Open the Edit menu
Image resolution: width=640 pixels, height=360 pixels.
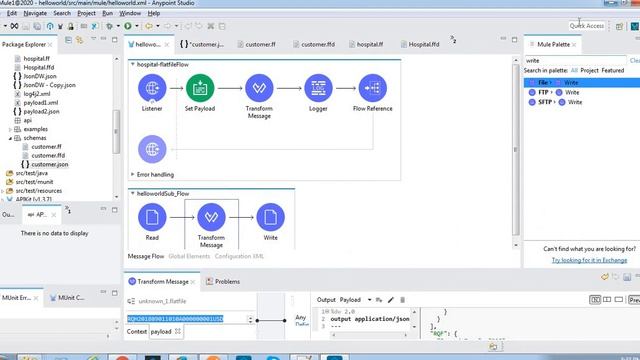coord(12,13)
